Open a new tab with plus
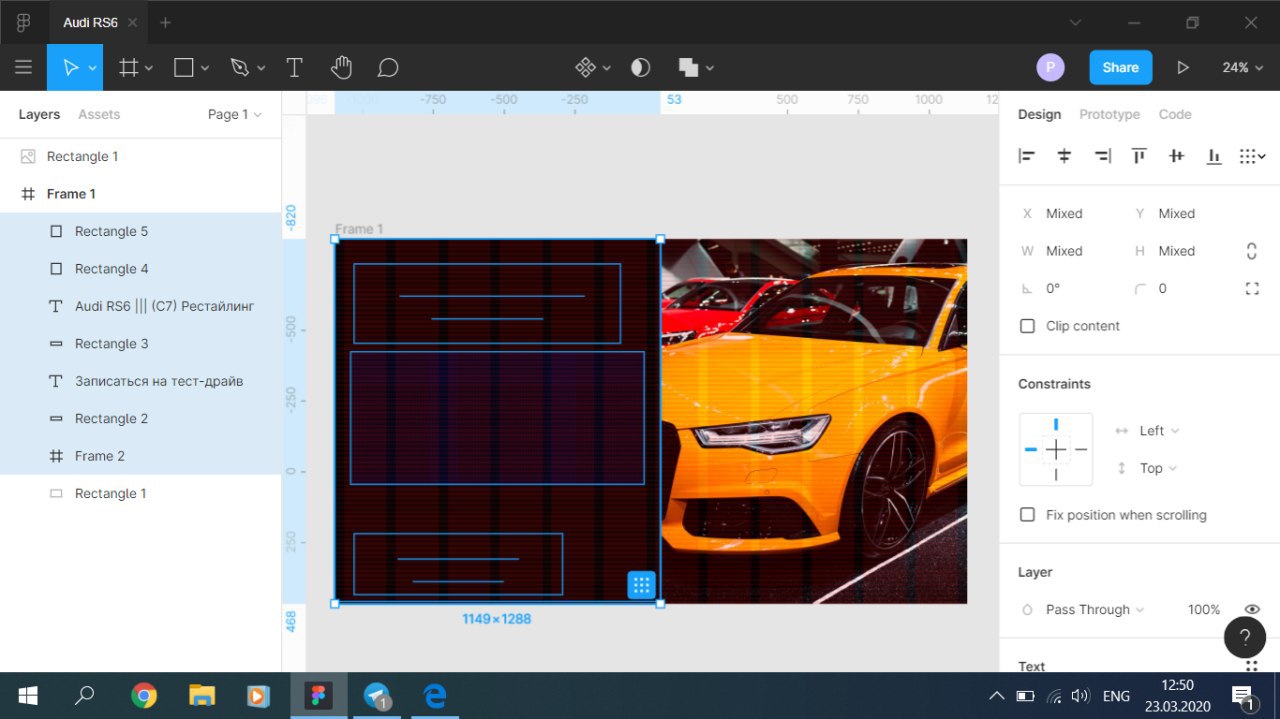The image size is (1280, 719). 166,22
